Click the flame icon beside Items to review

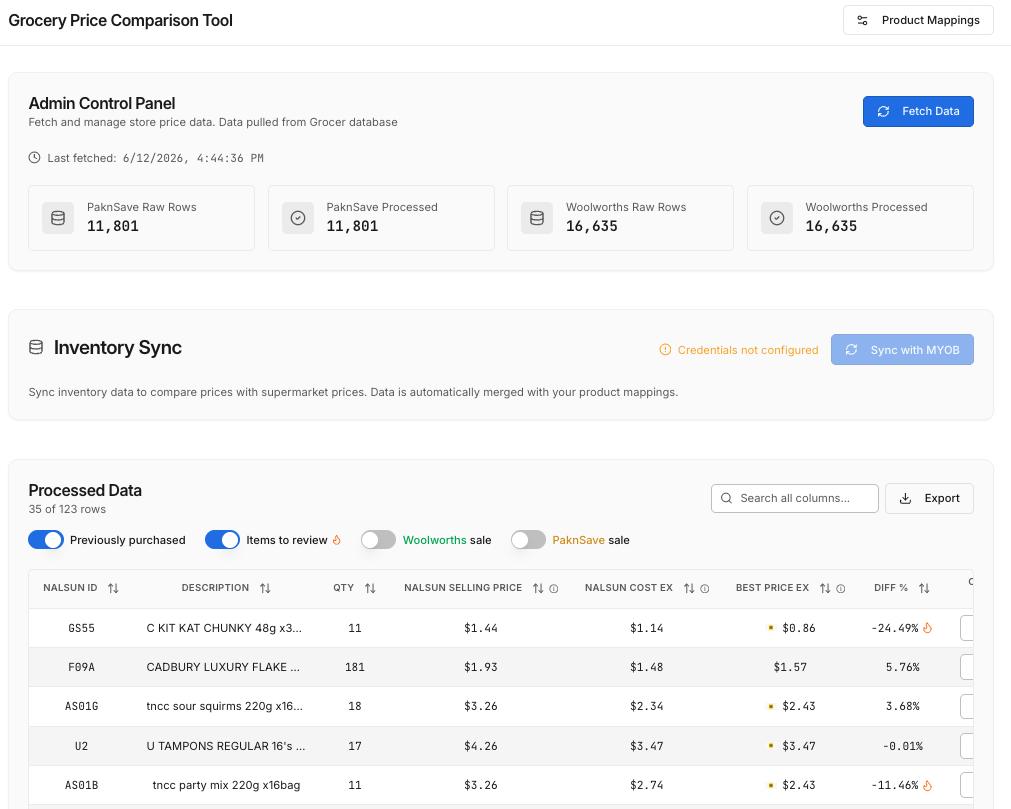[337, 540]
